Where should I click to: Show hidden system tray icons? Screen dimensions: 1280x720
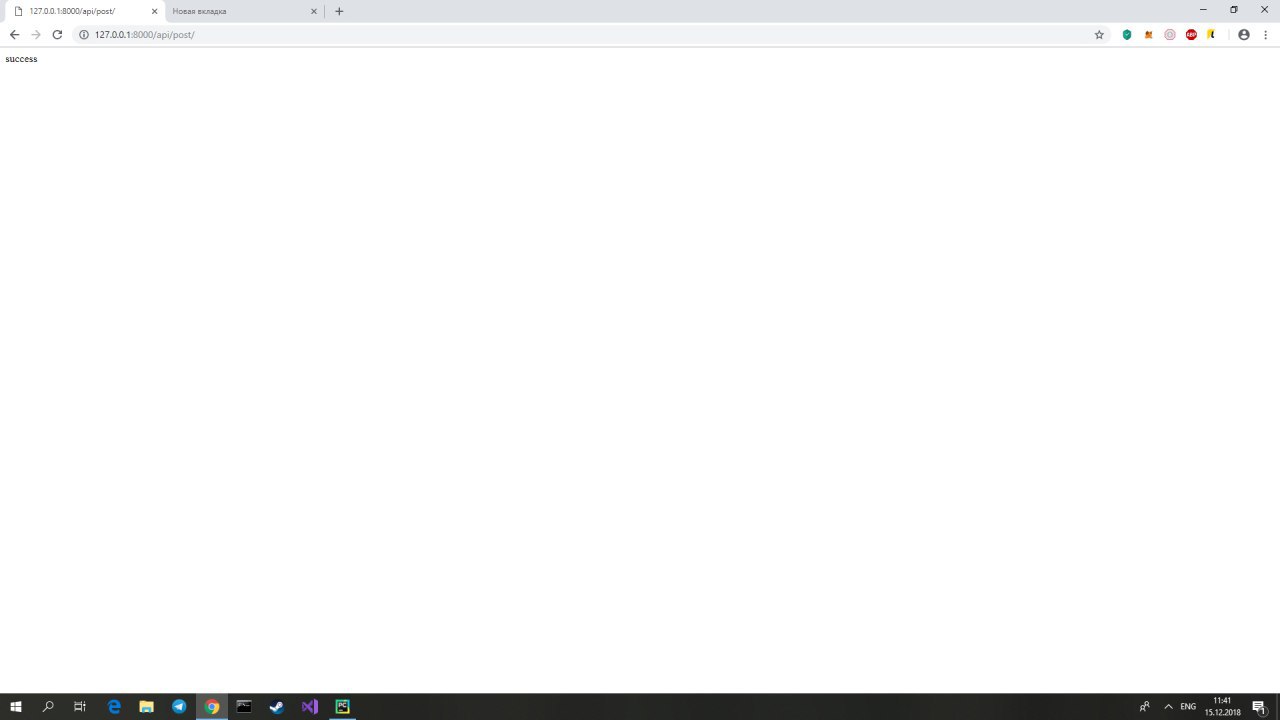tap(1168, 706)
